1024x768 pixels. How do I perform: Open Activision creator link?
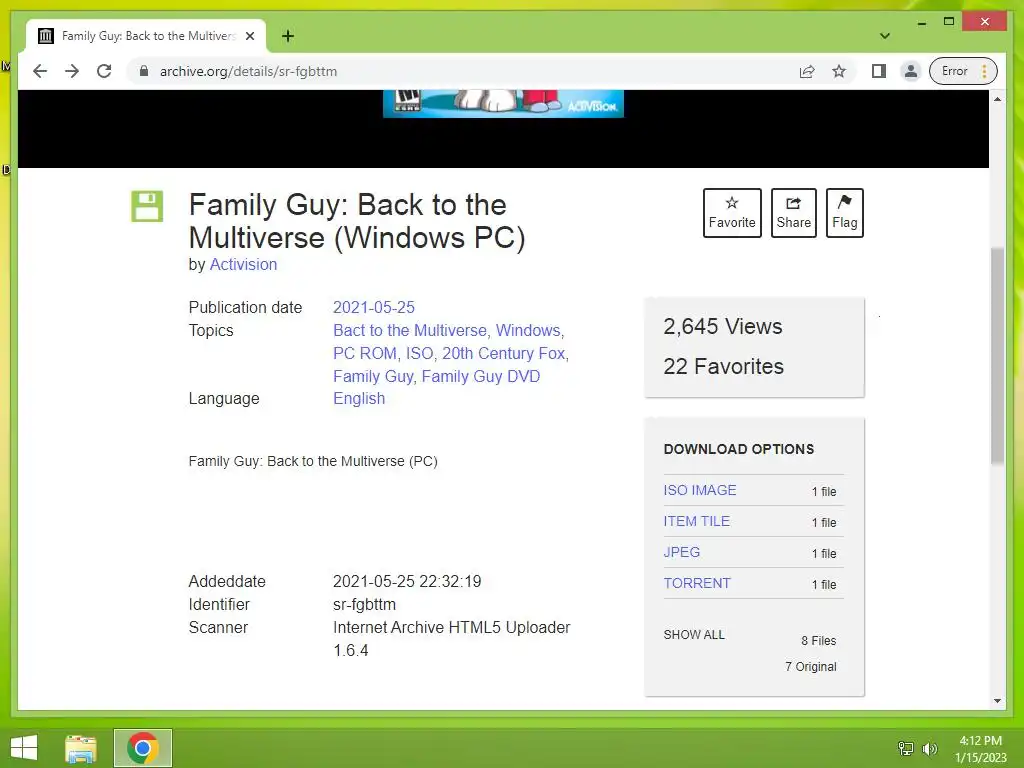tap(243, 264)
